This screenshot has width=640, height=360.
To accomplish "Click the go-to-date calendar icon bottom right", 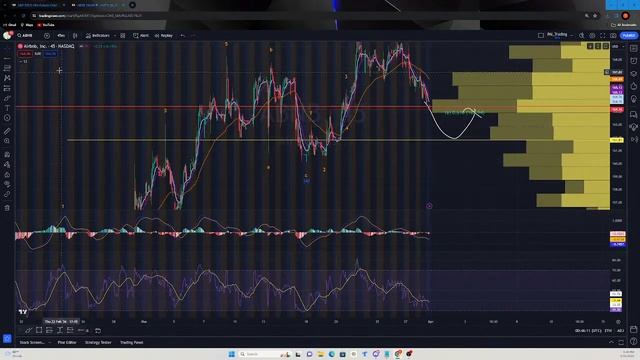I will (x=633, y=329).
